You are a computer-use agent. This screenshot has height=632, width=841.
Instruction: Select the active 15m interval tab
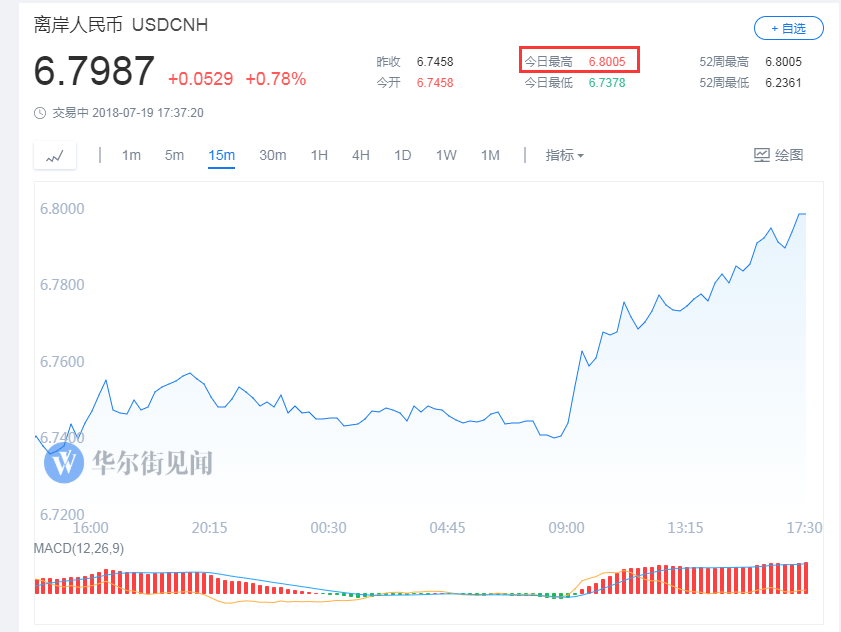[x=221, y=155]
